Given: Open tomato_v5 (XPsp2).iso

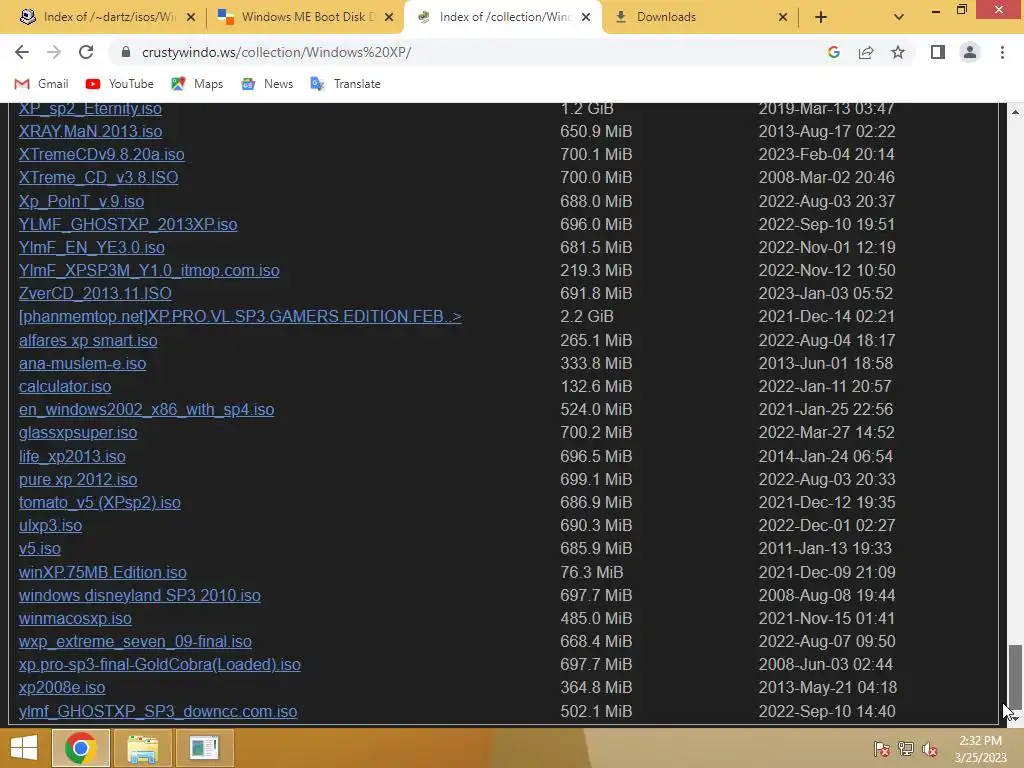Looking at the screenshot, I should coord(99,502).
